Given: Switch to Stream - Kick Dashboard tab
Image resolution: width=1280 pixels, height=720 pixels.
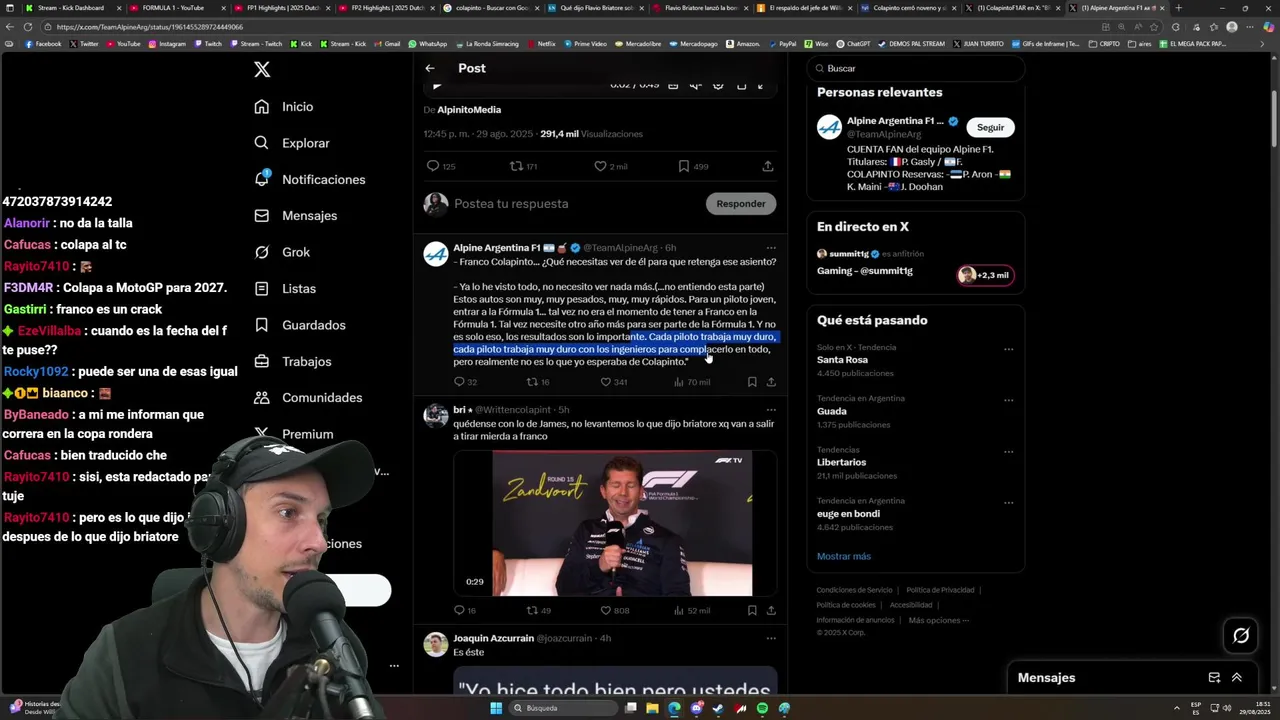Looking at the screenshot, I should tap(70, 8).
